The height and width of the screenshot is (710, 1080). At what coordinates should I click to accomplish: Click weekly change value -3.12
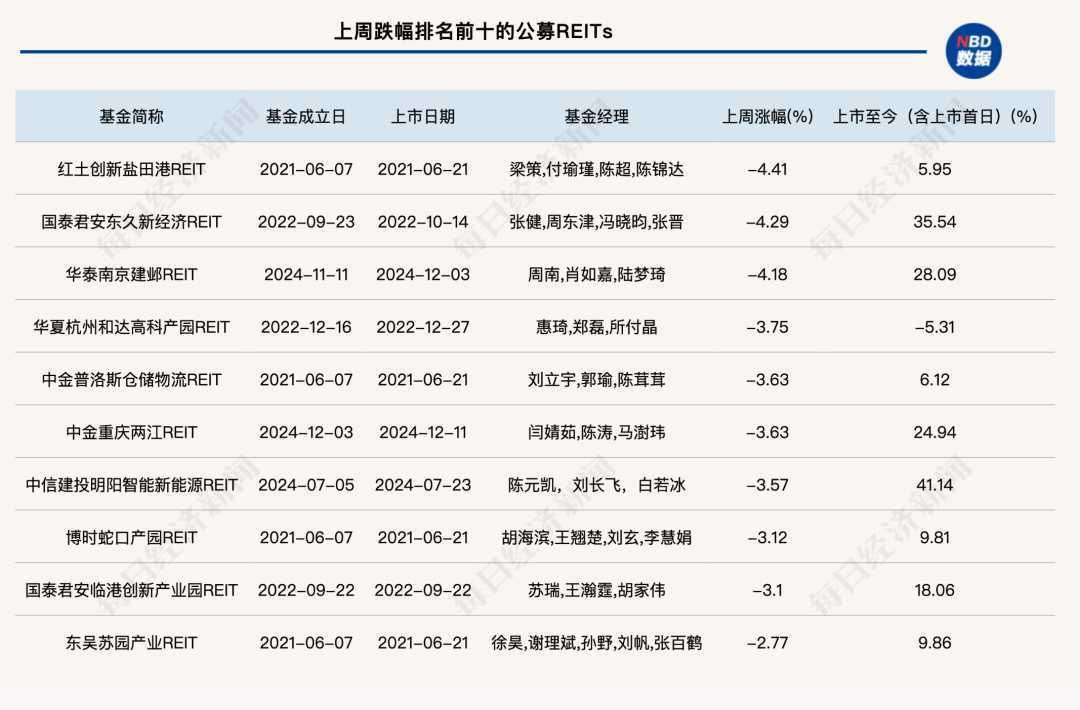[767, 537]
